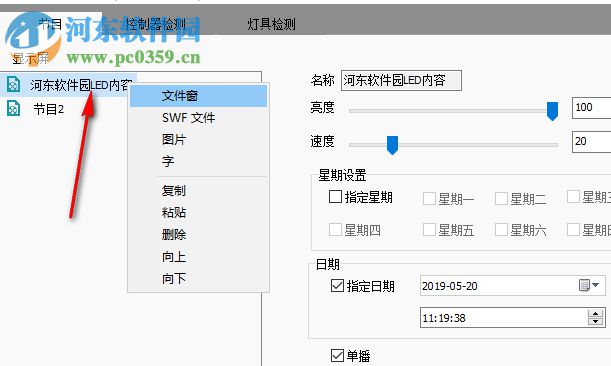
Task: Toggle the 星期二 checkbox
Action: tap(501, 198)
